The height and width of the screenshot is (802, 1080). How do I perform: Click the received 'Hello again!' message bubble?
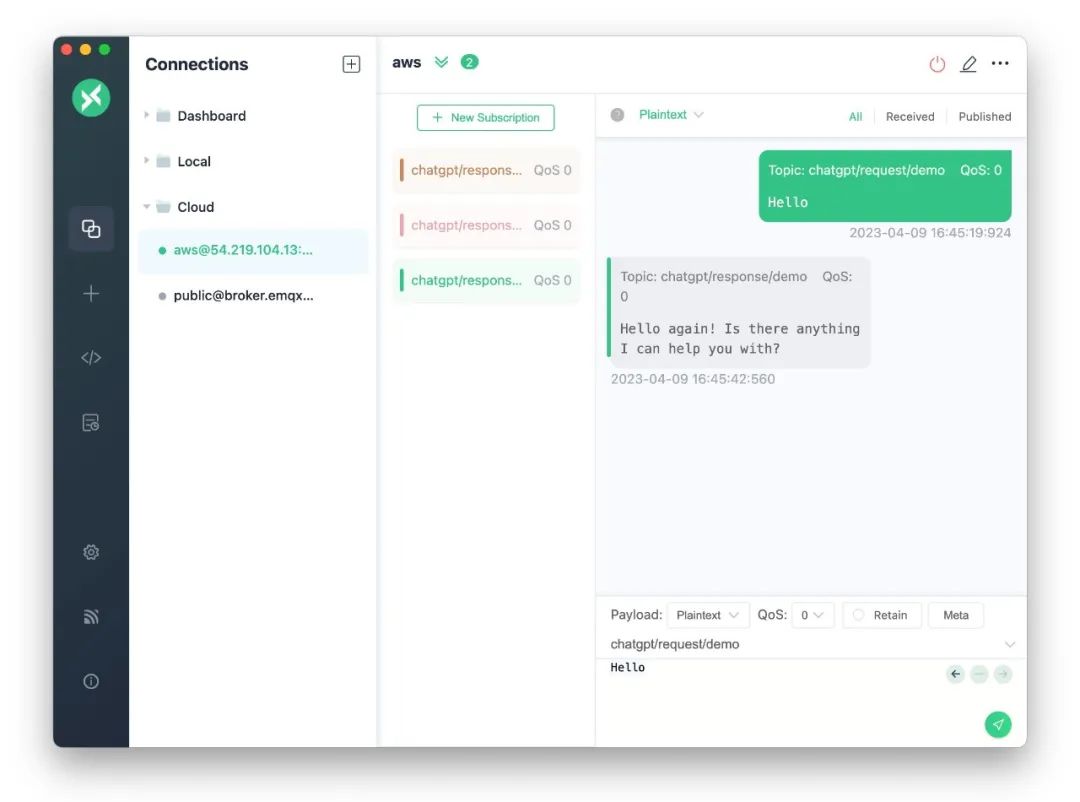(x=739, y=313)
